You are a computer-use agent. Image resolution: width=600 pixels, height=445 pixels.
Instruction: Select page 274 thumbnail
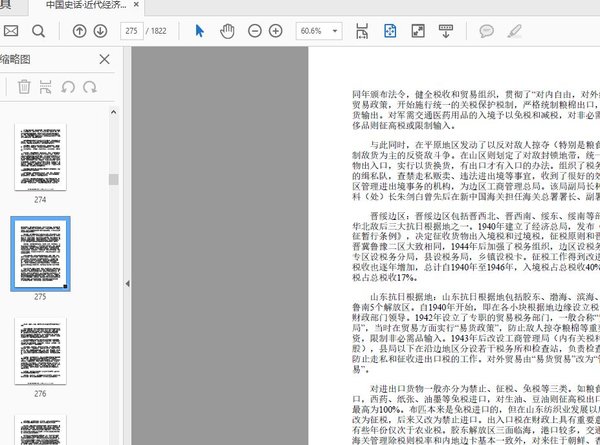[40, 158]
